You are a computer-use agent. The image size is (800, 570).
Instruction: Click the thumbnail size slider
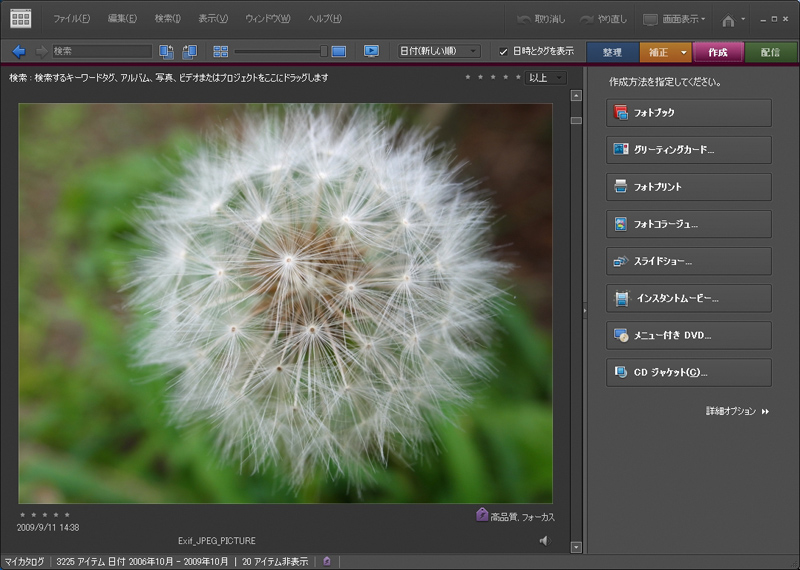coord(280,51)
